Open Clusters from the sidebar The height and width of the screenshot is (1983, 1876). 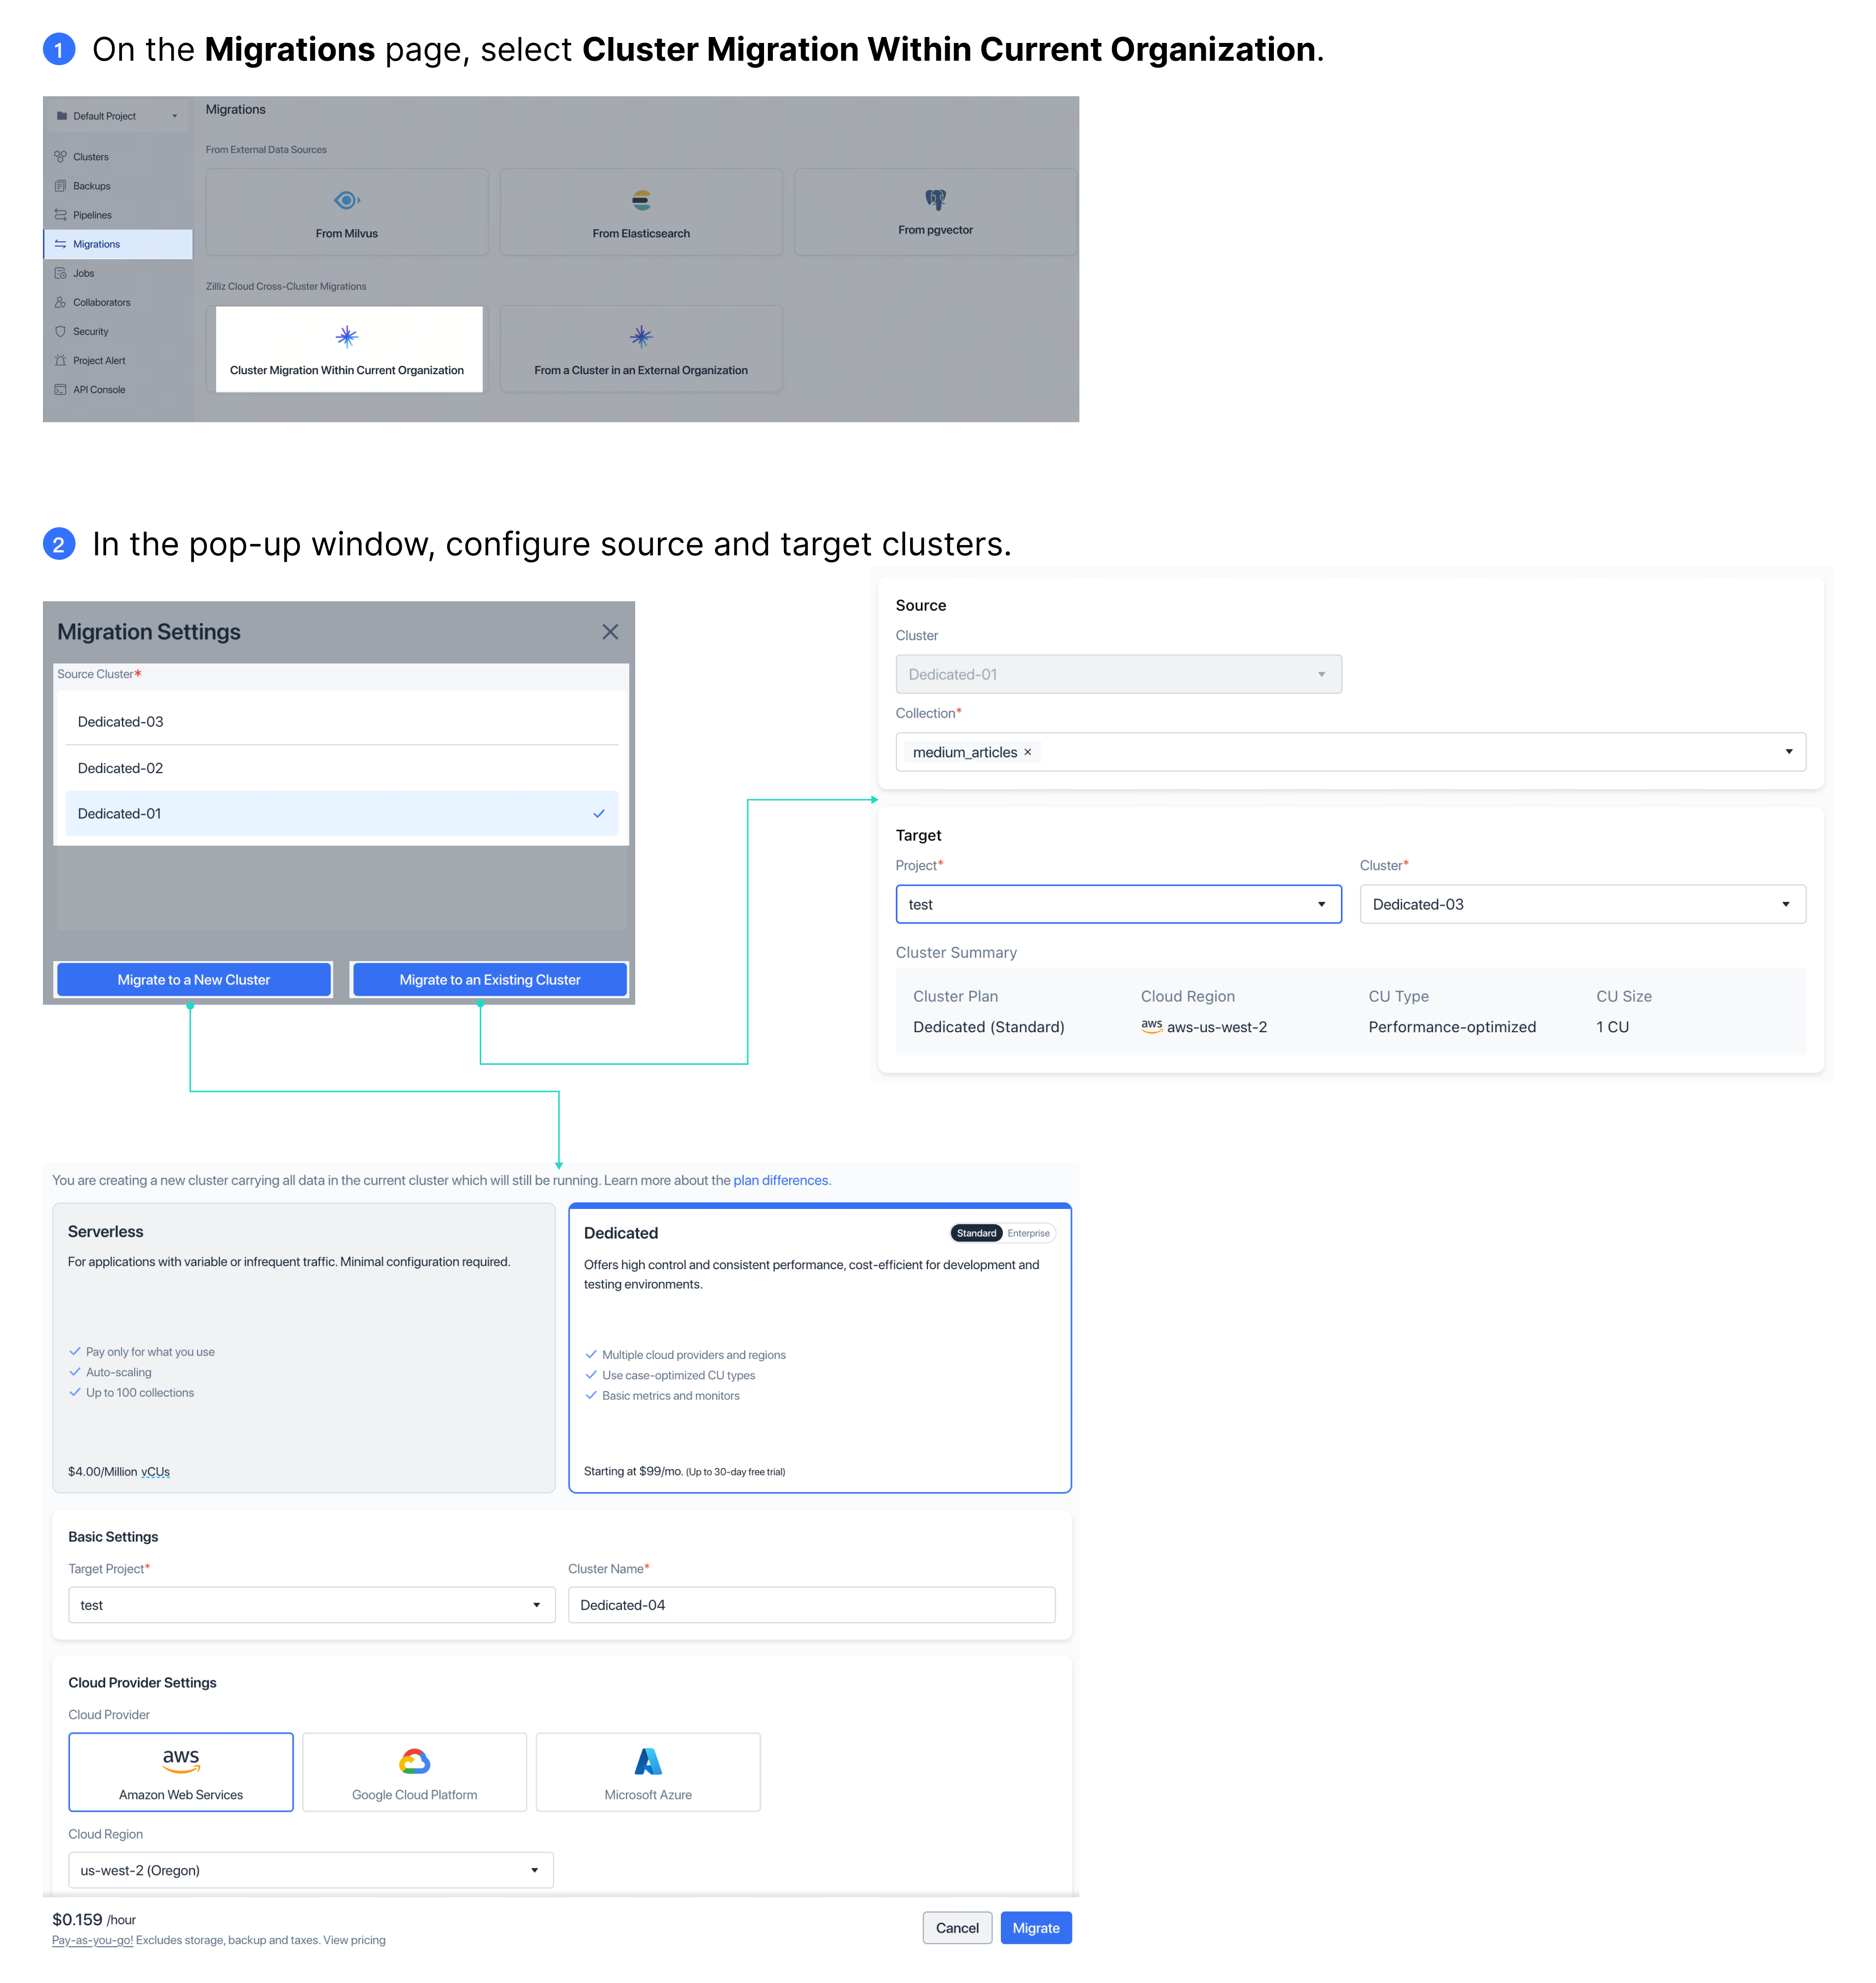click(118, 157)
